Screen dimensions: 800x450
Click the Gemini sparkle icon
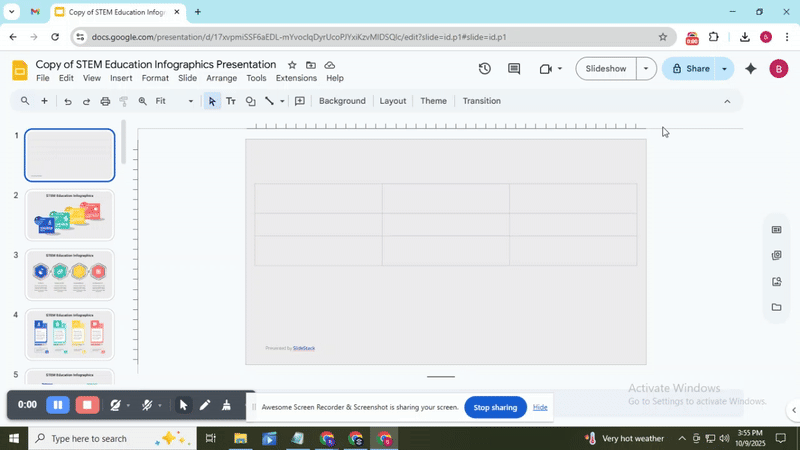coord(751,69)
